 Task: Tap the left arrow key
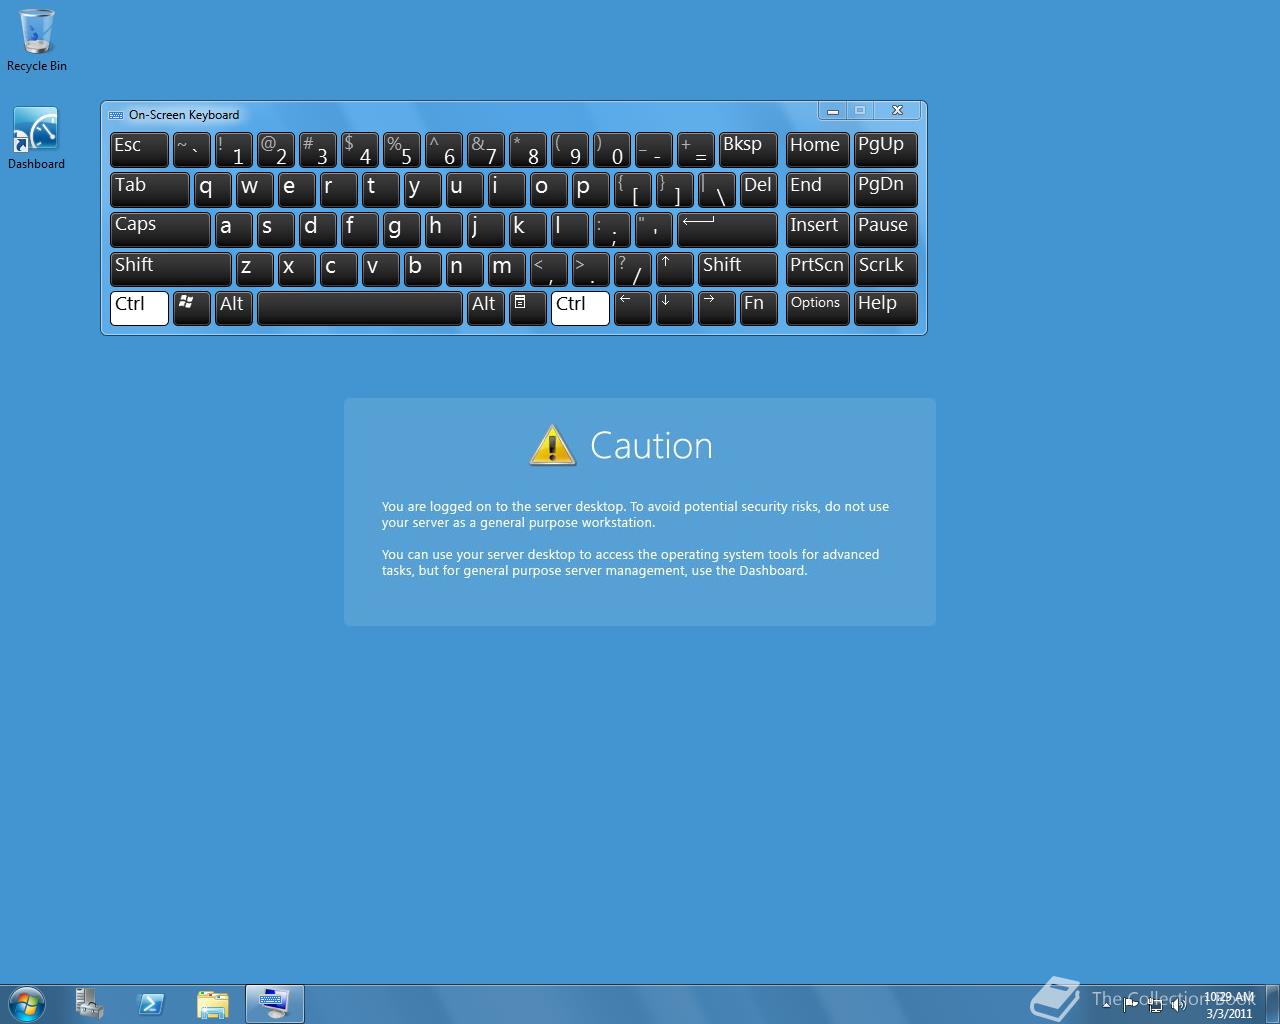(x=632, y=308)
